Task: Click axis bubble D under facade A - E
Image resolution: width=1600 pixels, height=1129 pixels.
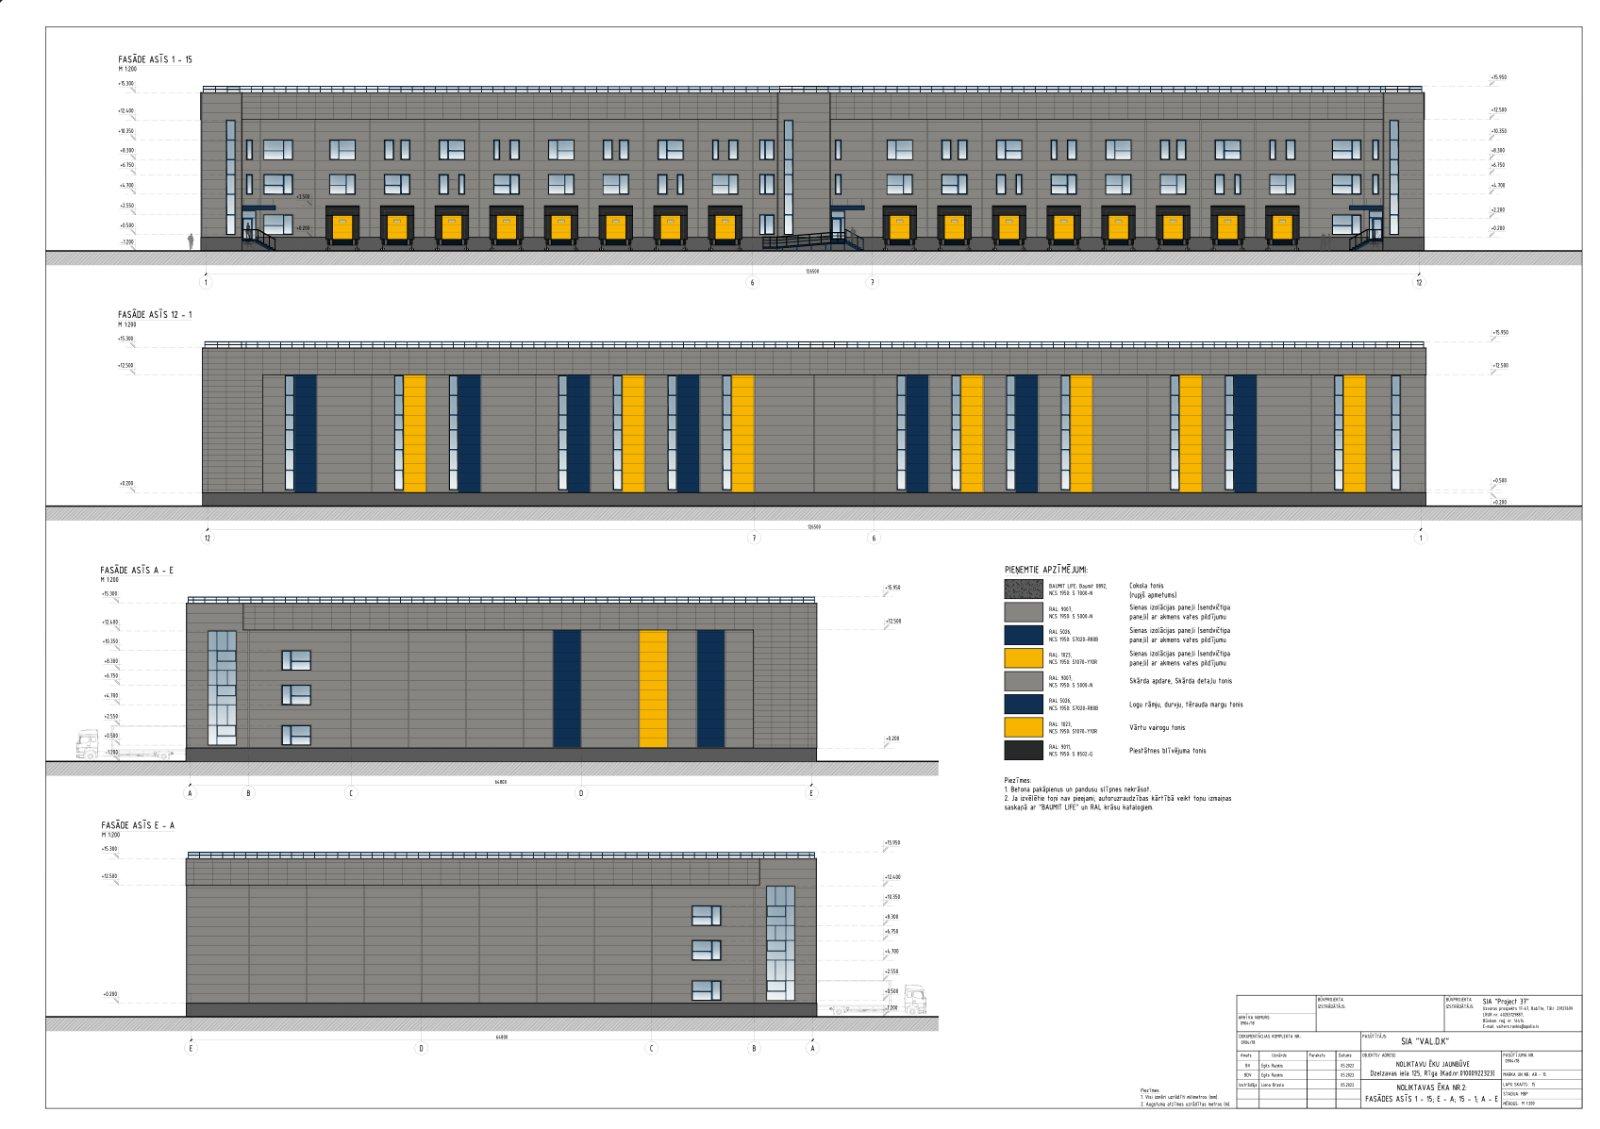Action: [x=580, y=793]
